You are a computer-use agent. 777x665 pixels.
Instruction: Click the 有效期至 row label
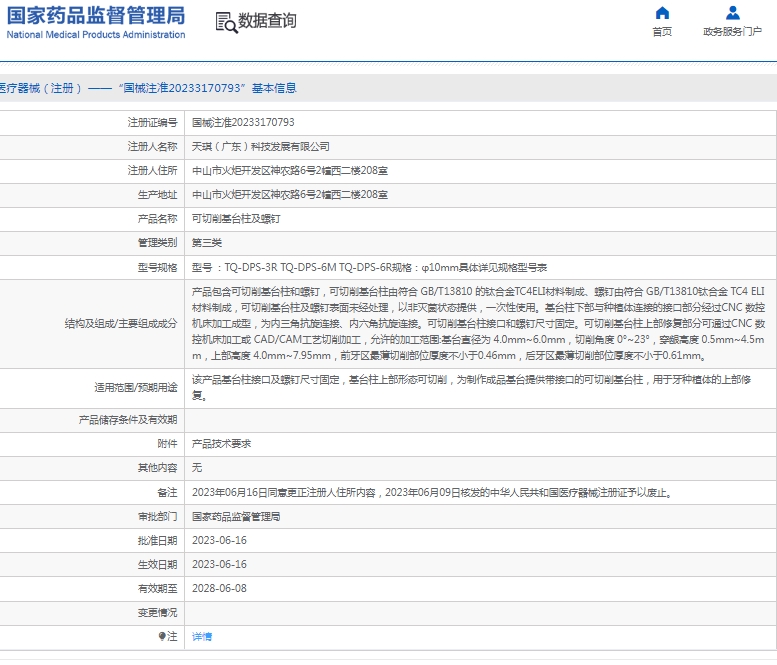pos(157,589)
